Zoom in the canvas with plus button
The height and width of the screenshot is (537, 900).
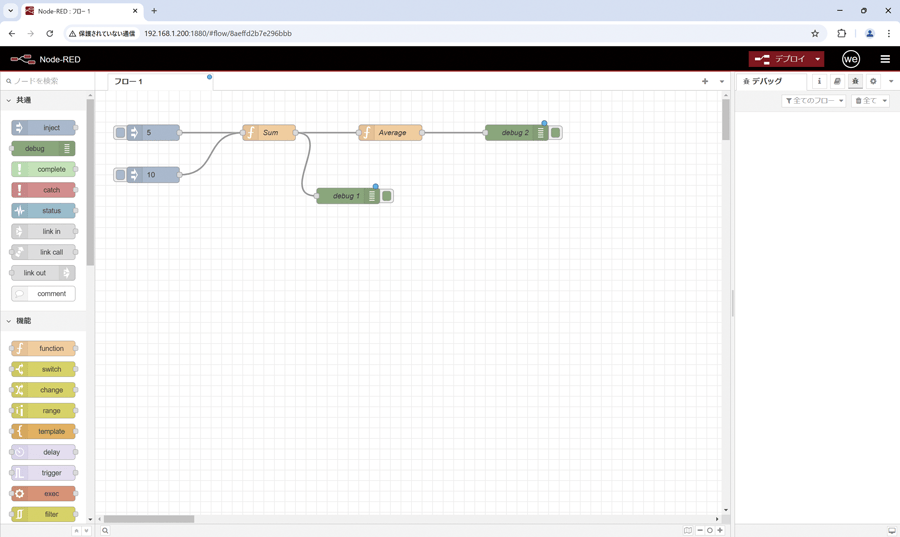(x=720, y=530)
